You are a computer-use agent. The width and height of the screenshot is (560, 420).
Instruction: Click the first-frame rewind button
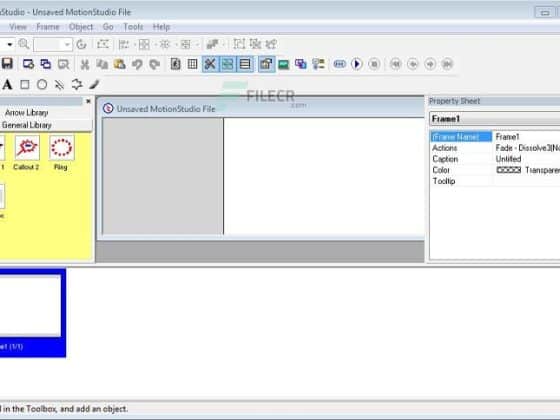tap(395, 64)
